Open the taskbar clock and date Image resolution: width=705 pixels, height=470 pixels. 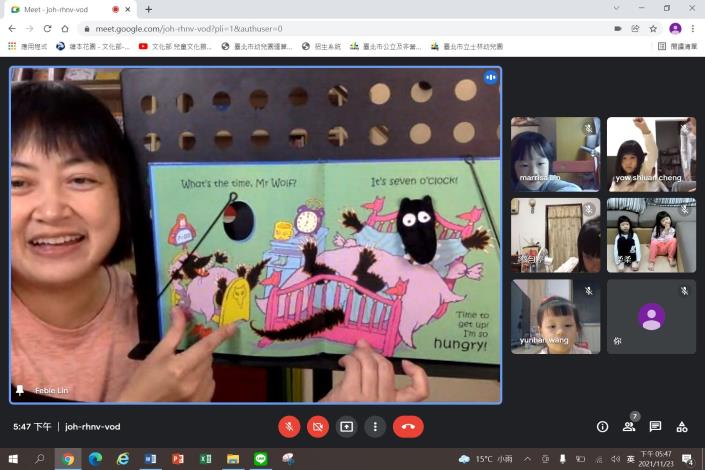[x=656, y=459]
